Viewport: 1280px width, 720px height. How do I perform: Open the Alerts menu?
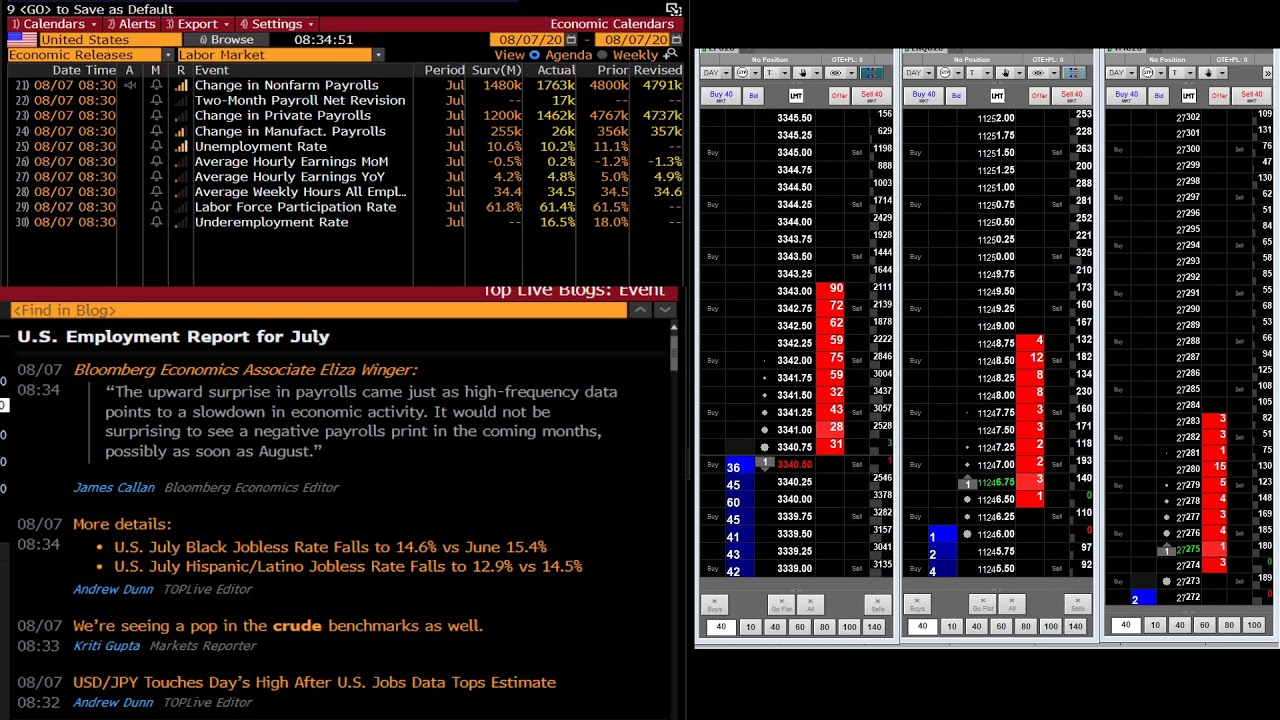tap(132, 24)
